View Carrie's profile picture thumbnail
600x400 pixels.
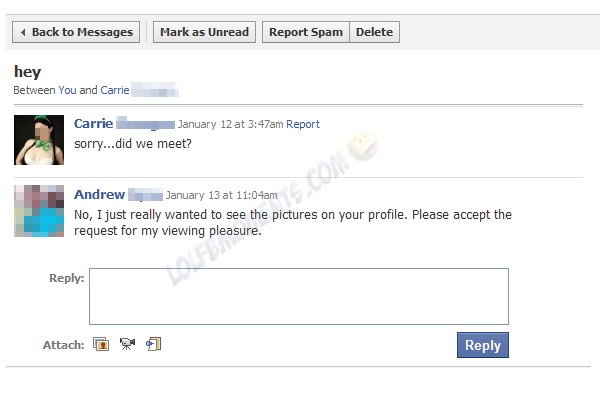39,140
